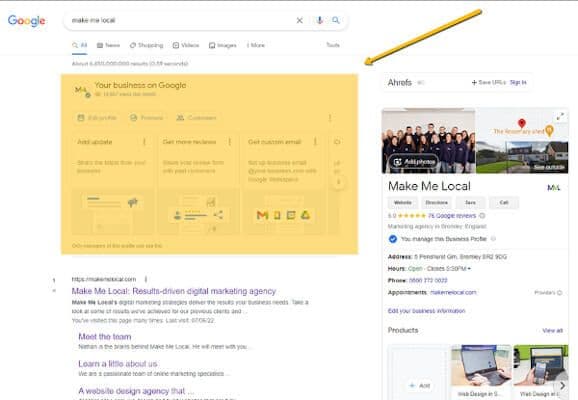Click megaphone illustration on Add update card
This screenshot has height=400, width=578.
(133, 202)
